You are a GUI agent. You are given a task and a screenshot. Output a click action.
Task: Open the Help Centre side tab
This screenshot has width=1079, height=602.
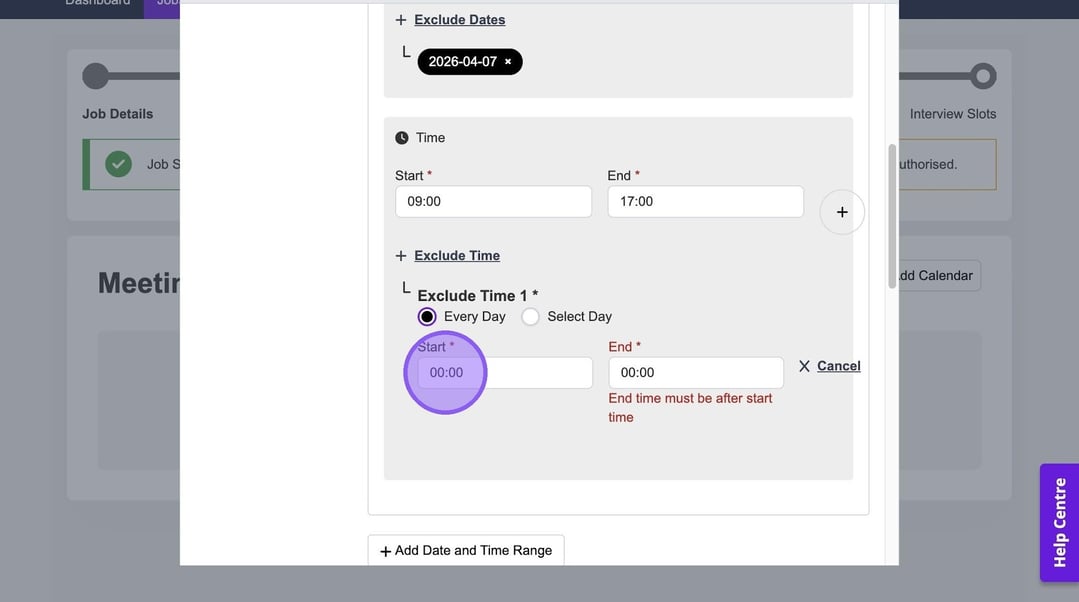pos(1059,522)
